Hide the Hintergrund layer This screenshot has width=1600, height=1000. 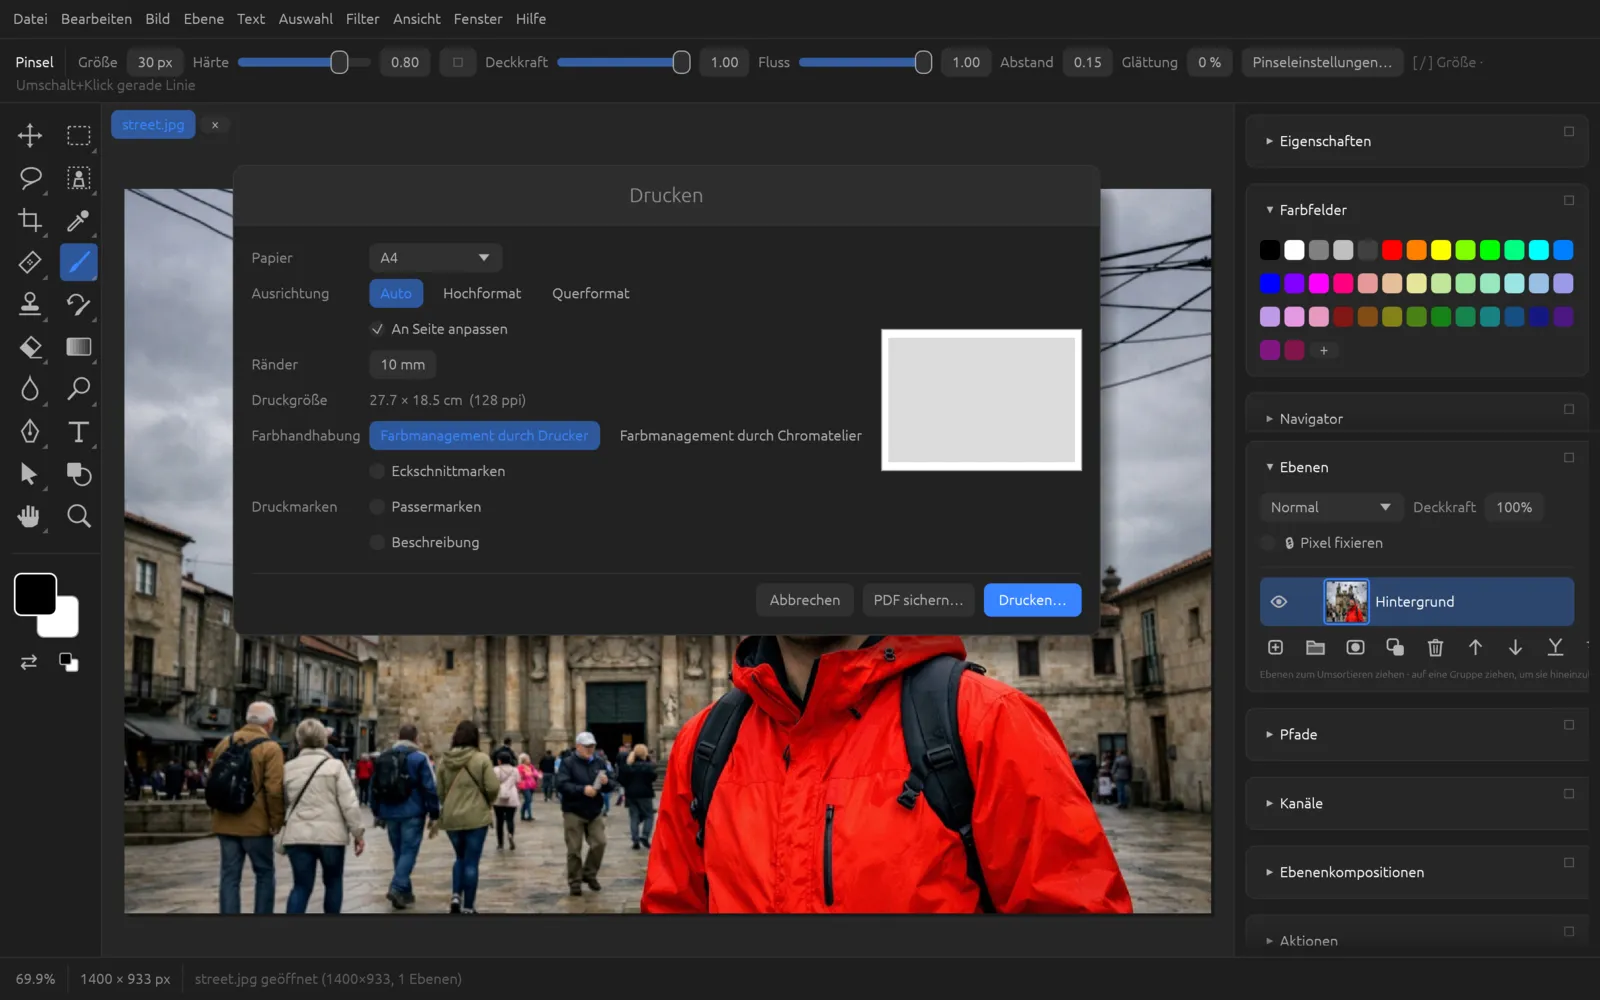click(1278, 602)
